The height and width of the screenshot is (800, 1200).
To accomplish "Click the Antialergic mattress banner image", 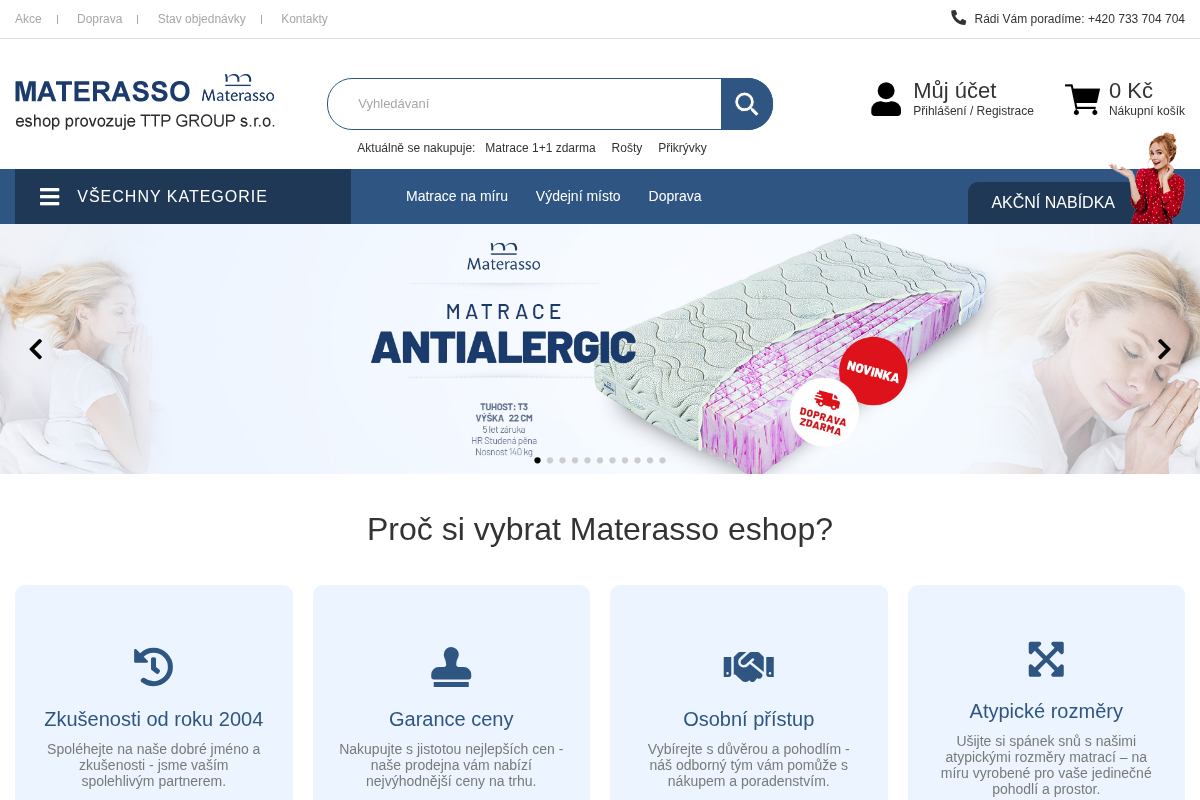I will [x=600, y=349].
